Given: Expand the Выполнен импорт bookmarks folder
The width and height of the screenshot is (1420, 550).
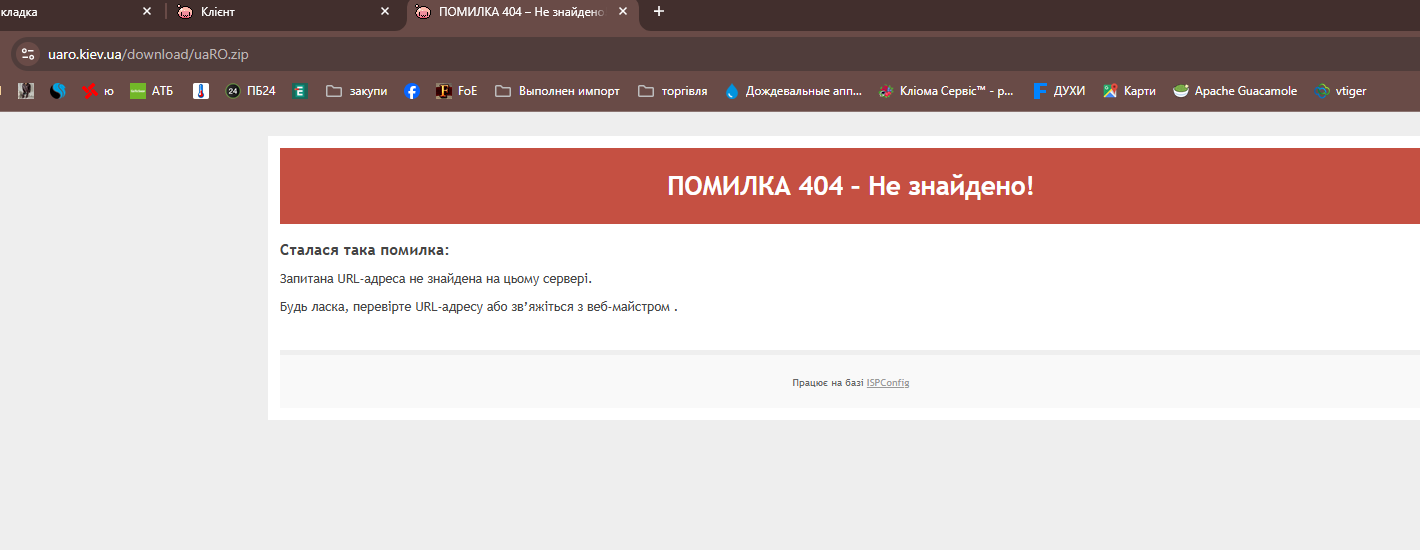Looking at the screenshot, I should tap(557, 91).
